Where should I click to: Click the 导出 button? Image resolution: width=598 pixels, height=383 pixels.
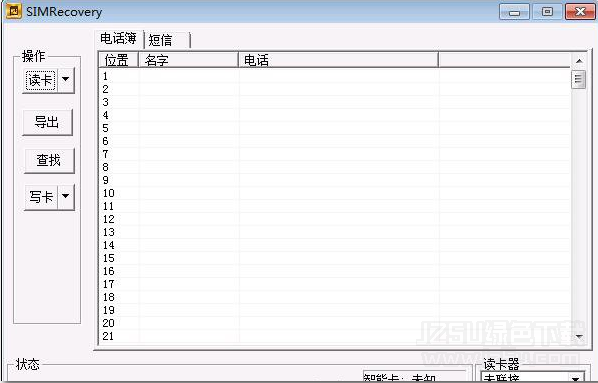(47, 122)
